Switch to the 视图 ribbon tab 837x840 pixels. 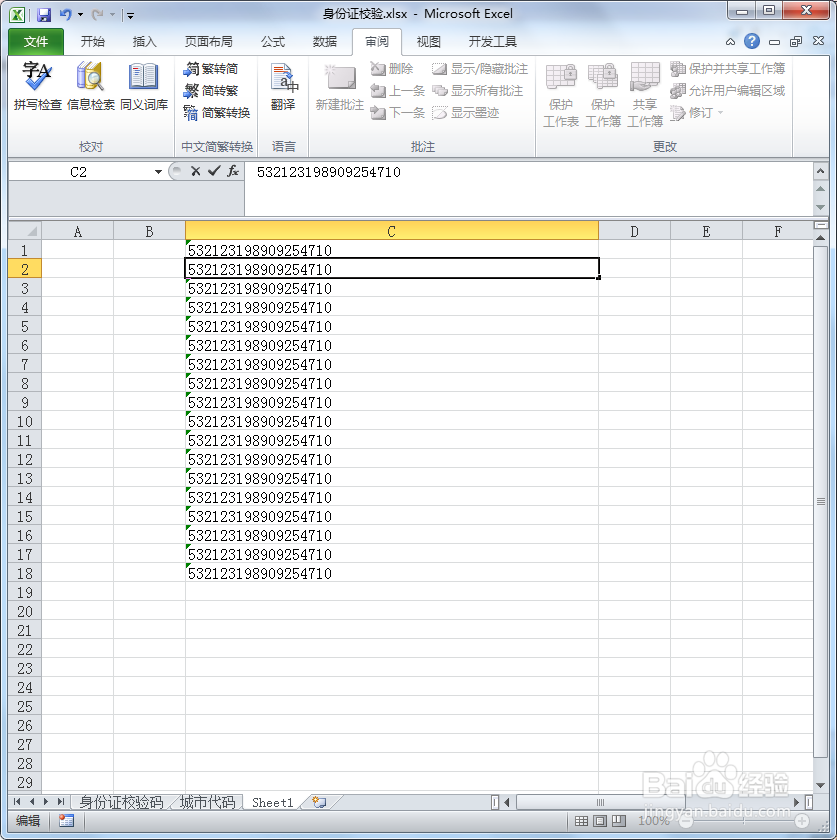[x=428, y=42]
